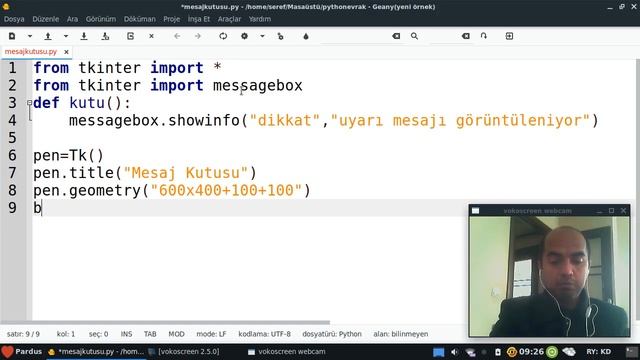This screenshot has width=640, height=360.
Task: Maximize the vokoscreen webcam window
Action: coord(611,211)
